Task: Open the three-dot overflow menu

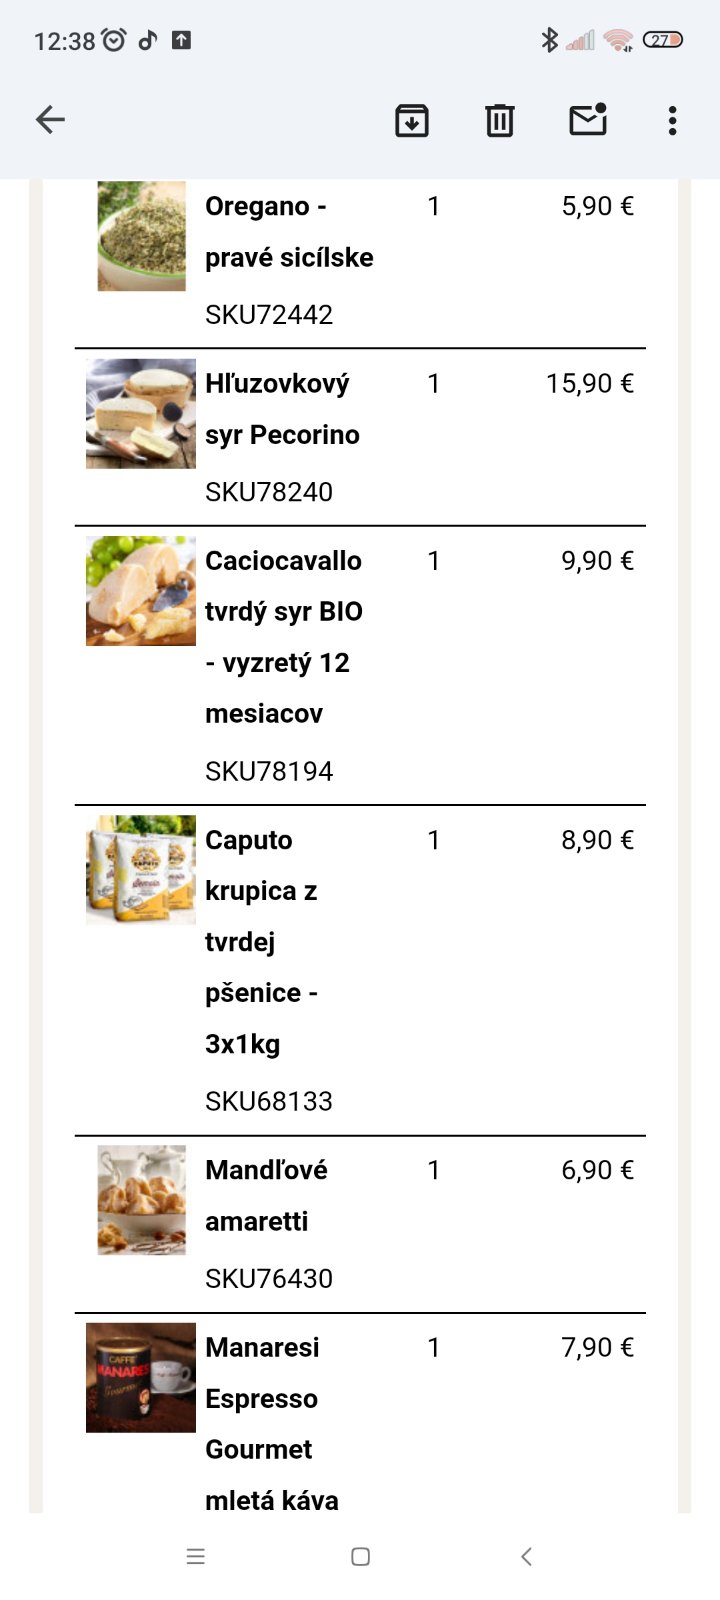Action: pyautogui.click(x=672, y=120)
